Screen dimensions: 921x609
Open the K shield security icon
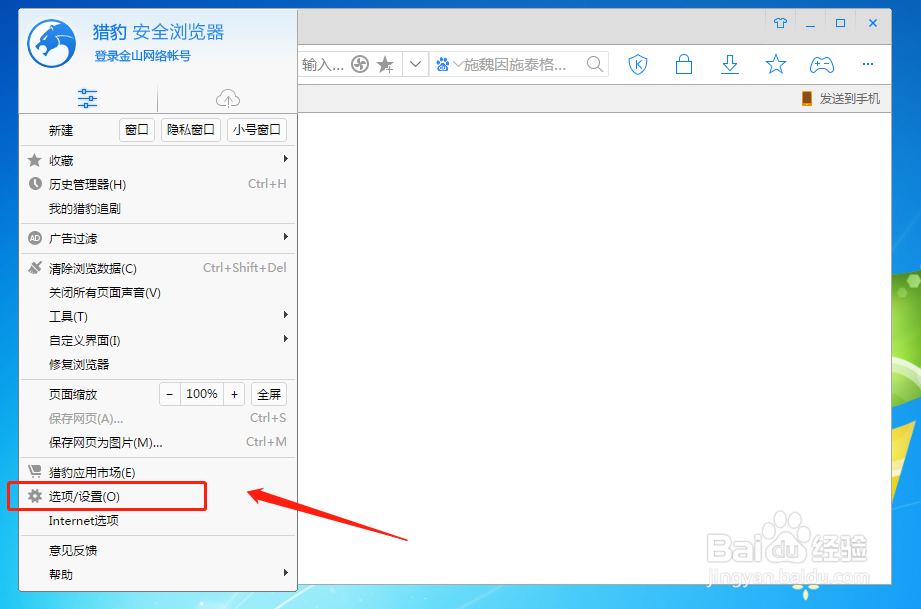638,64
